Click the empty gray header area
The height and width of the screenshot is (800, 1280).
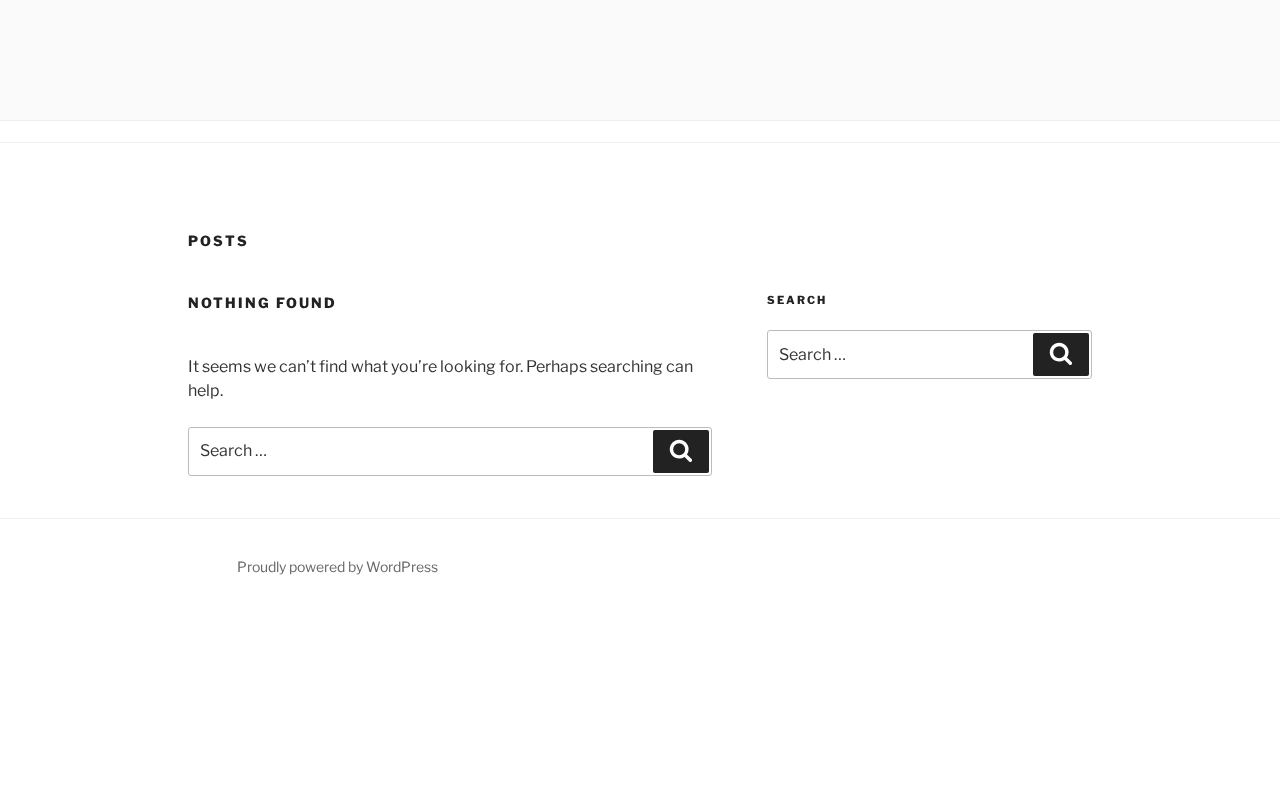(x=640, y=60)
